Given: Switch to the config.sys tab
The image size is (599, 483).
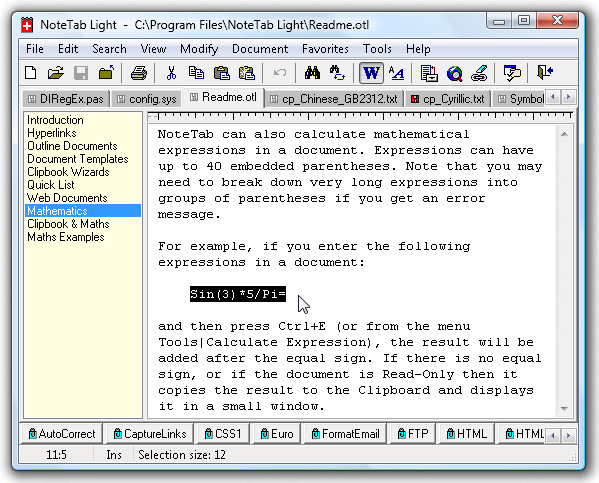Looking at the screenshot, I should pyautogui.click(x=147, y=99).
